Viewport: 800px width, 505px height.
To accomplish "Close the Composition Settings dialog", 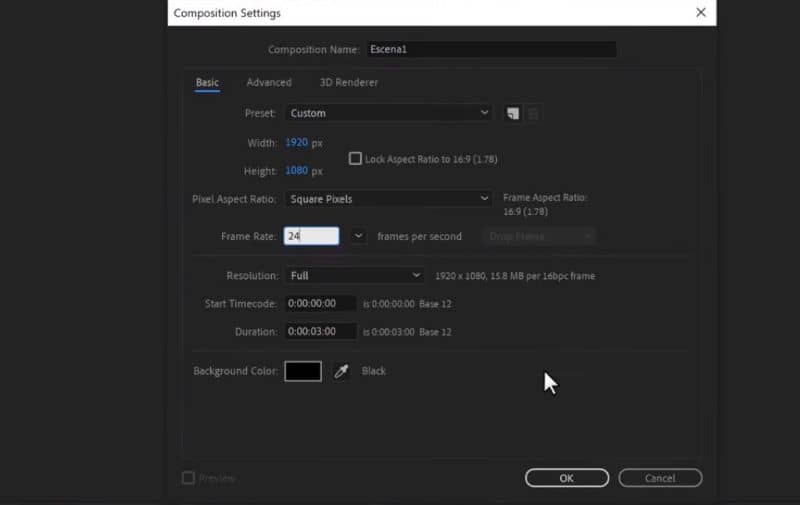I will point(701,12).
